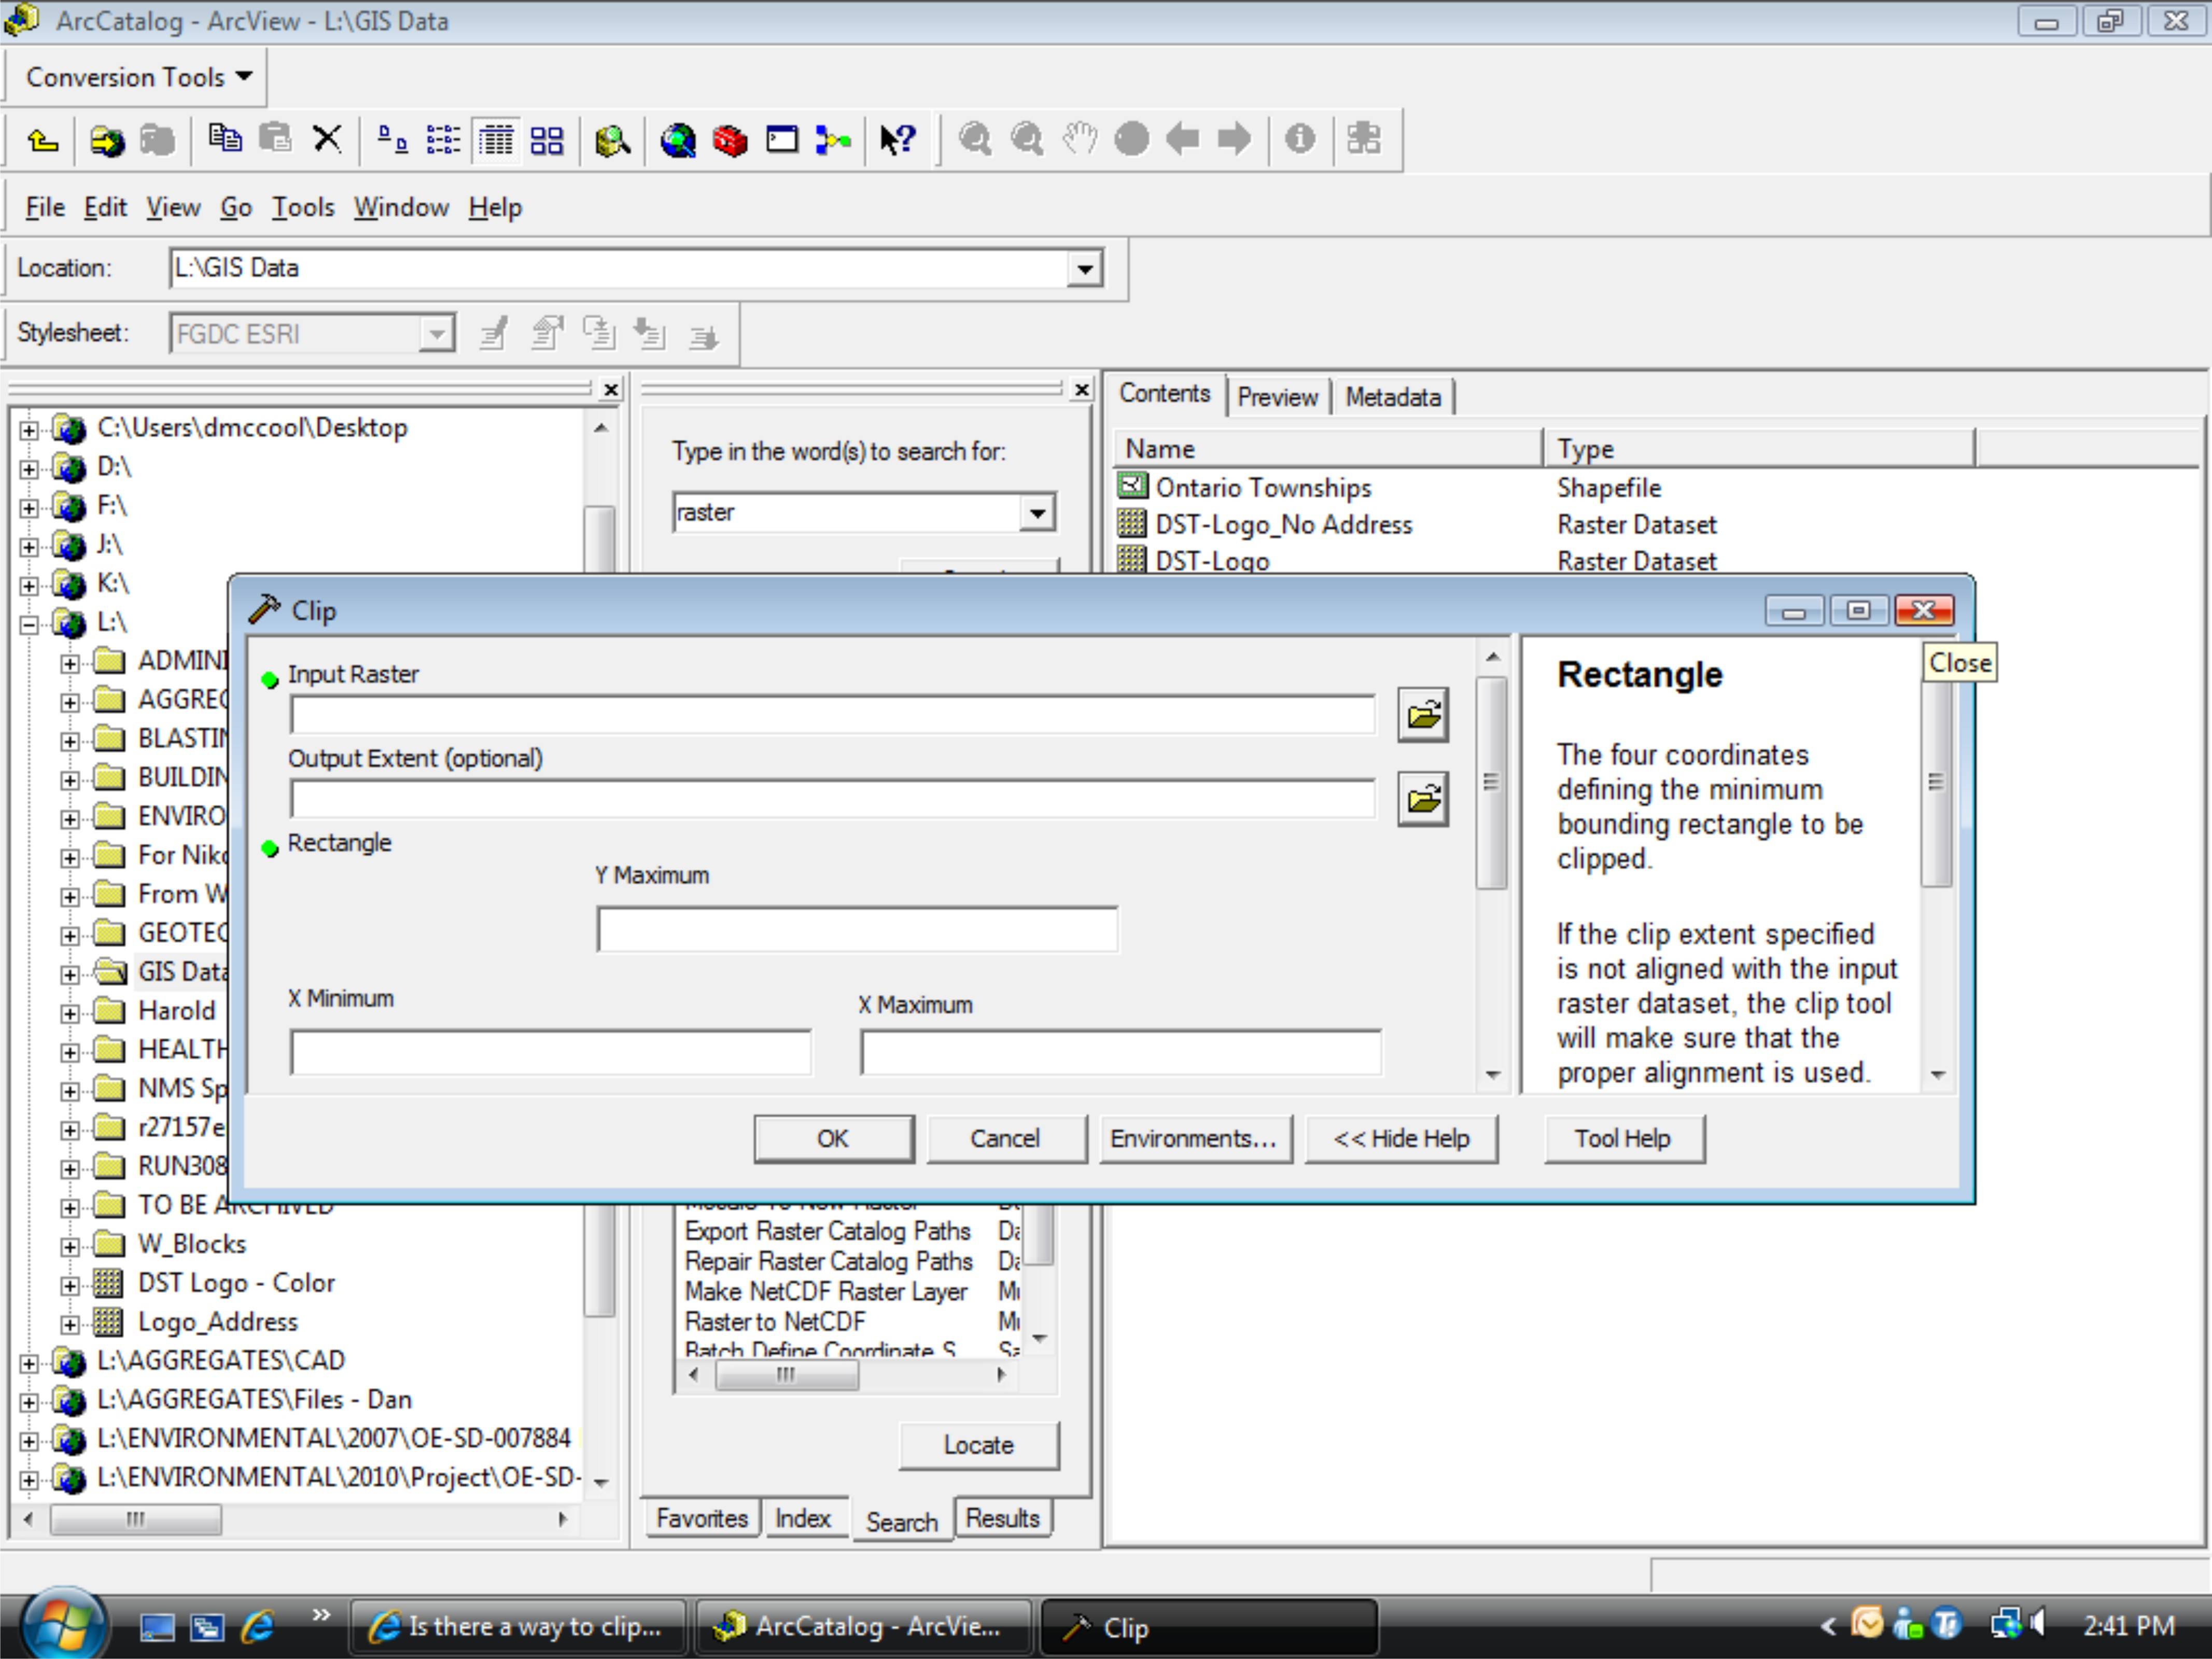The image size is (2212, 1659).
Task: Expand the DST Logo - Color raster node
Action: (x=69, y=1285)
